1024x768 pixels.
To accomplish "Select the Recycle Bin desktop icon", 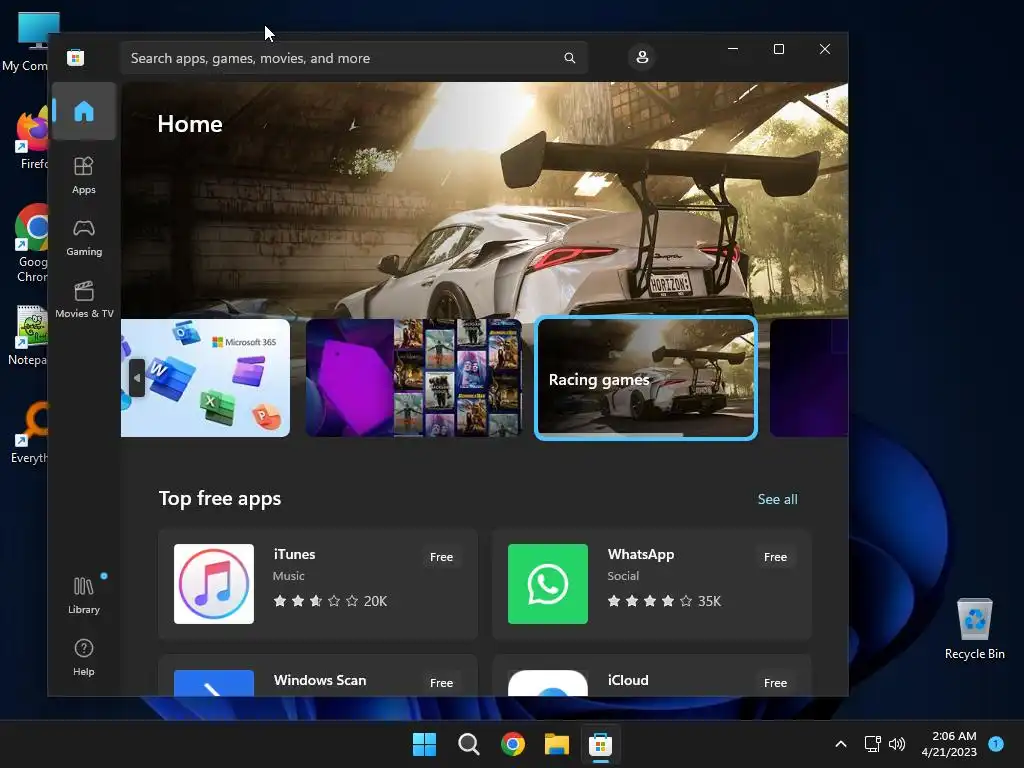I will pyautogui.click(x=974, y=630).
